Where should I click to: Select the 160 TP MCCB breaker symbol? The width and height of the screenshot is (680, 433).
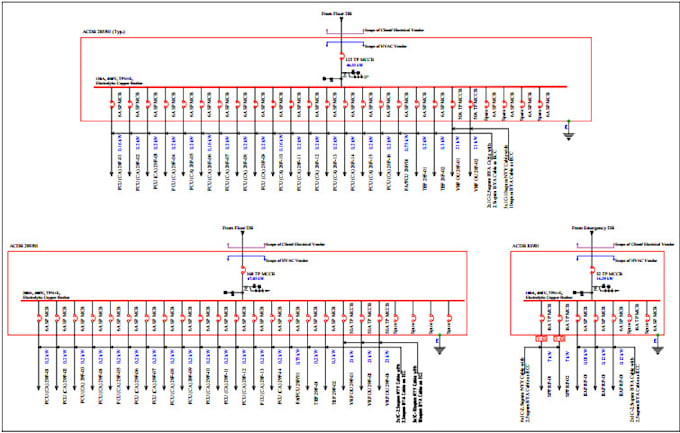[243, 270]
